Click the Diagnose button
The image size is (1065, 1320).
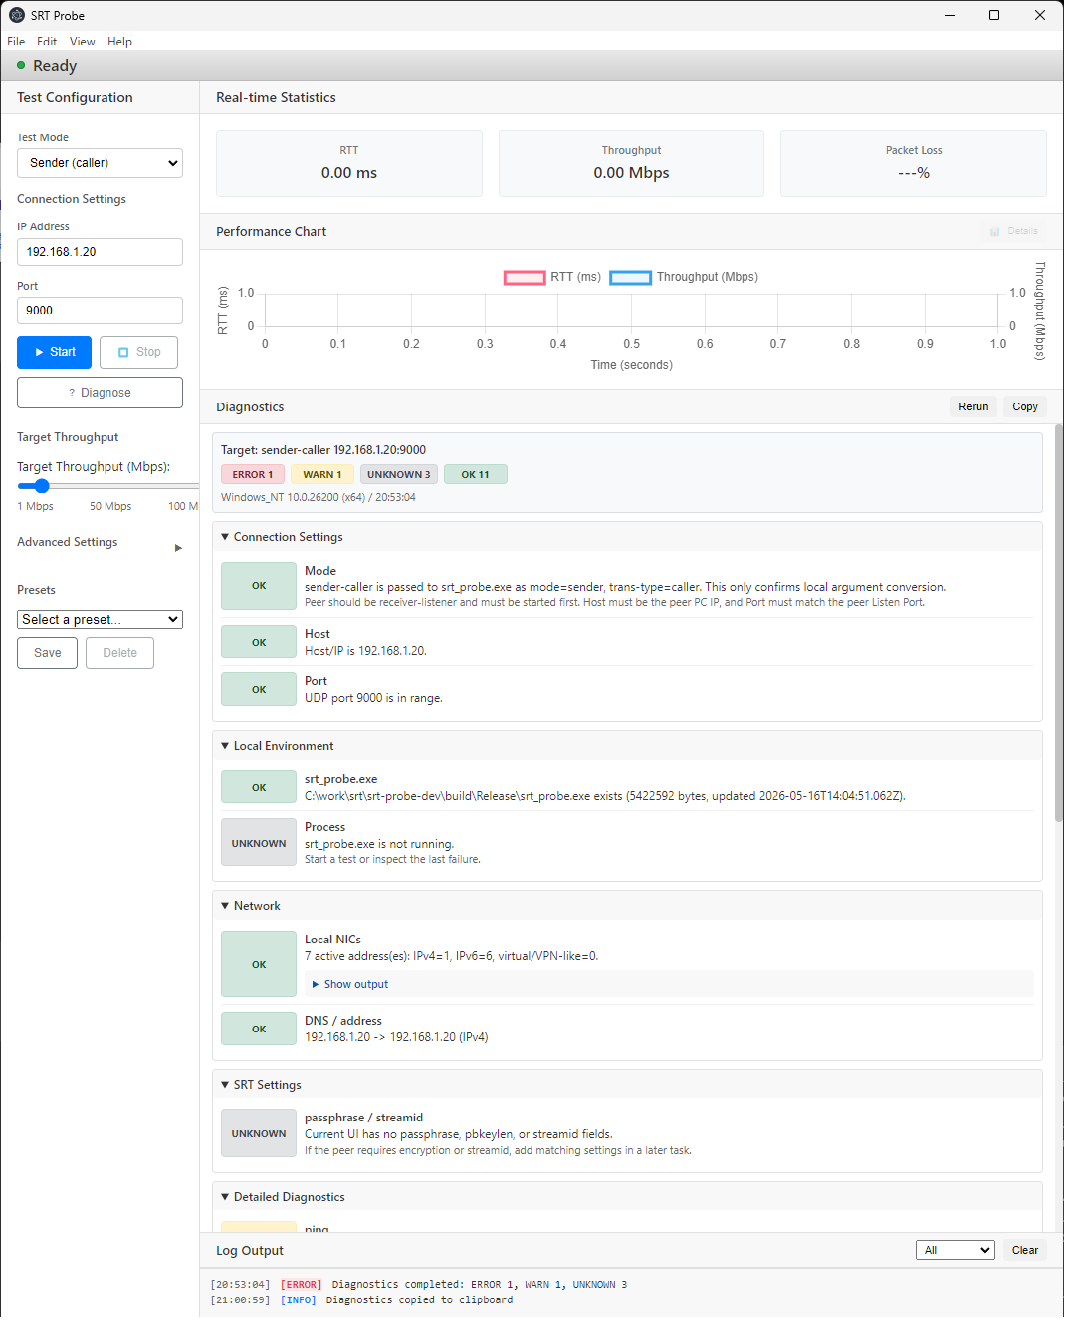click(100, 393)
